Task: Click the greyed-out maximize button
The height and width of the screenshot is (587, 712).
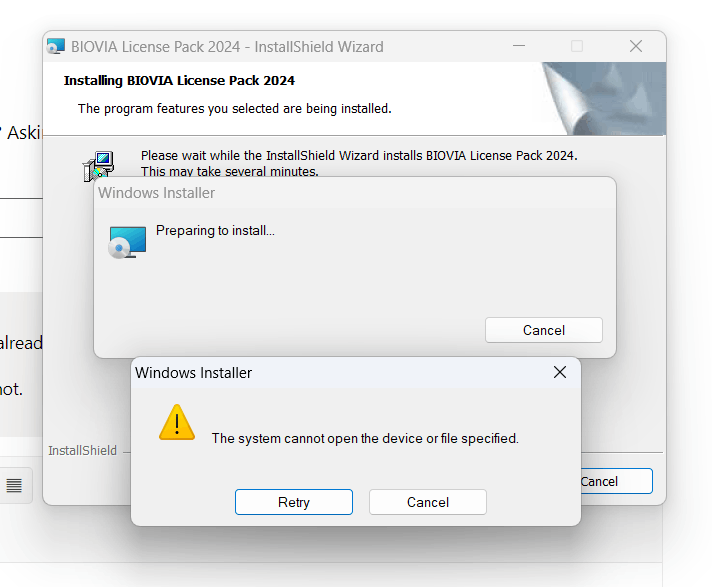Action: [577, 46]
